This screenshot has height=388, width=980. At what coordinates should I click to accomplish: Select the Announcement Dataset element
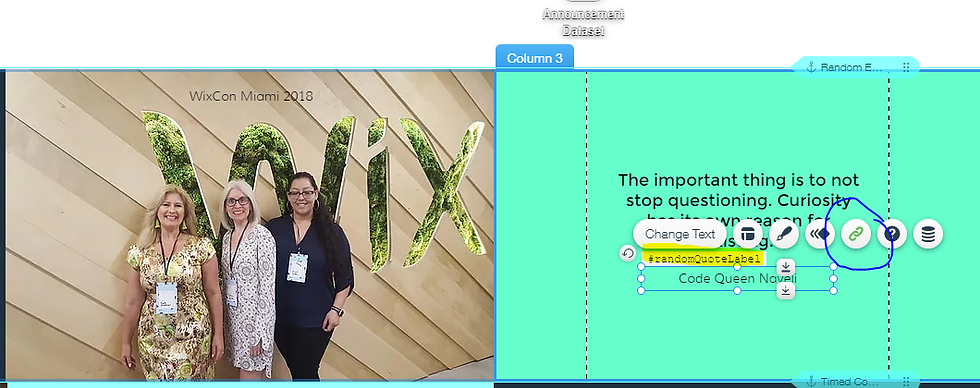(x=582, y=21)
